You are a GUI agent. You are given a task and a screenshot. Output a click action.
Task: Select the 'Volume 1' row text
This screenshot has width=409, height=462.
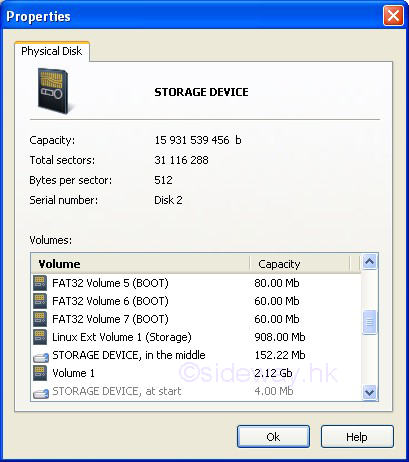click(74, 373)
